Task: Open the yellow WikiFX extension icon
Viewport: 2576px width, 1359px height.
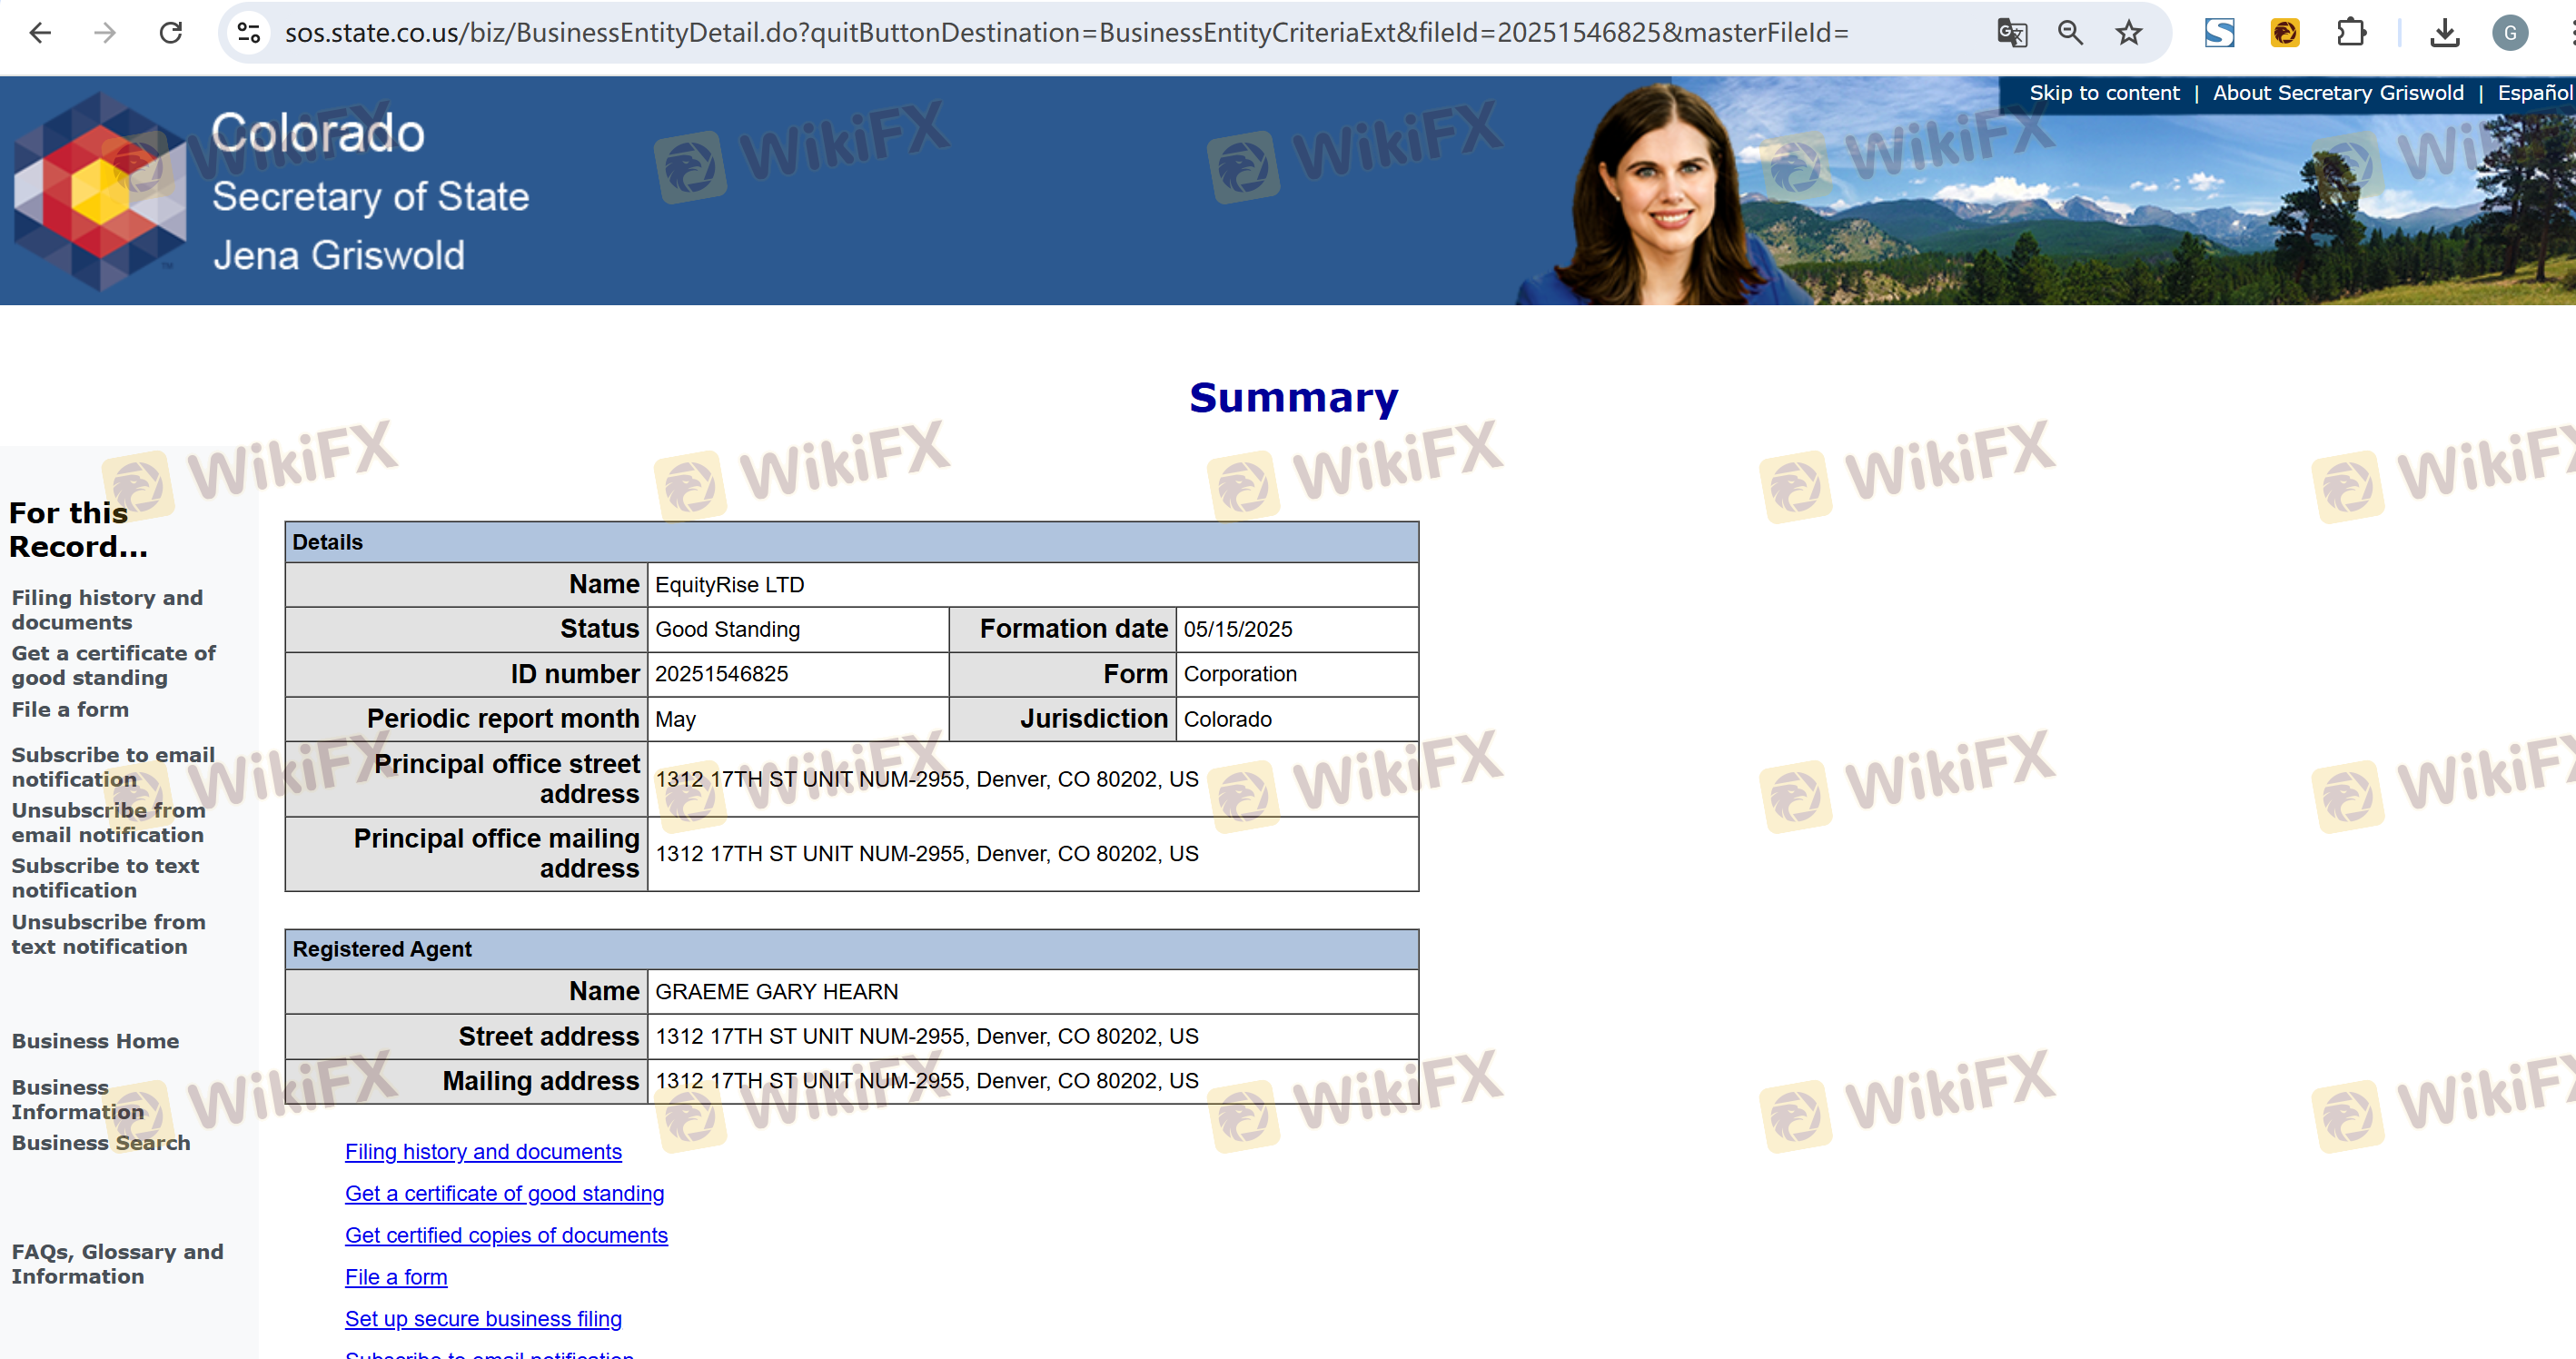Action: 2285,33
